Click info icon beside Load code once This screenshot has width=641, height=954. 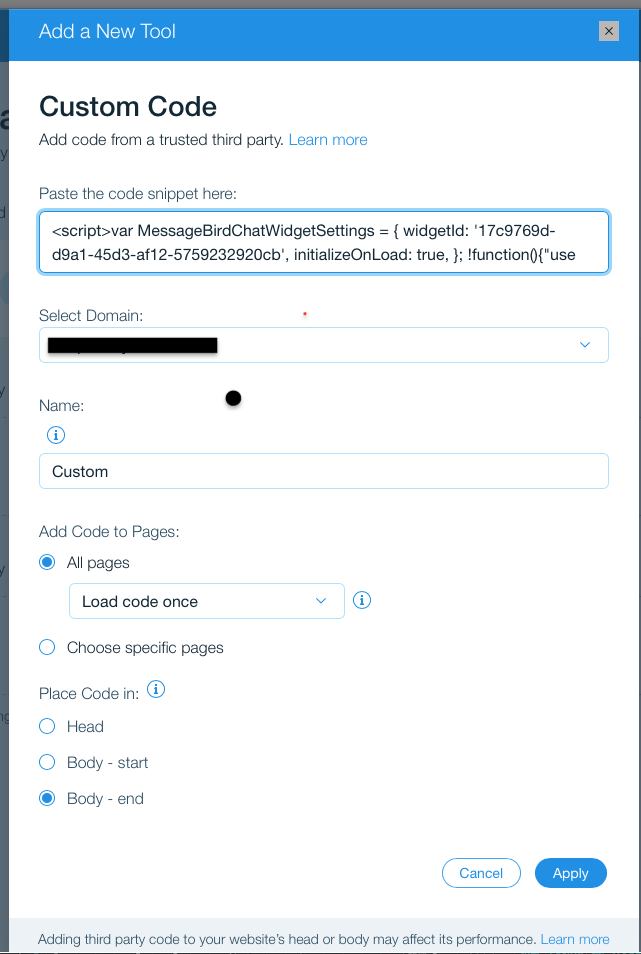click(363, 600)
